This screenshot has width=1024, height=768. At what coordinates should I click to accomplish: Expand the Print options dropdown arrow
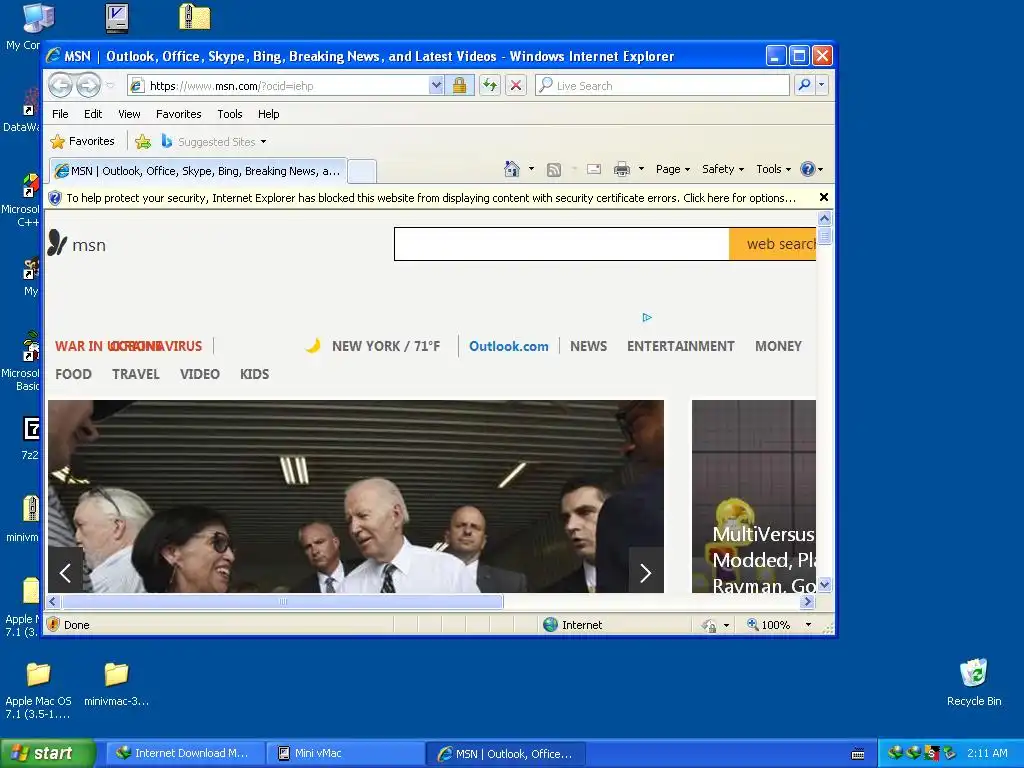point(641,169)
